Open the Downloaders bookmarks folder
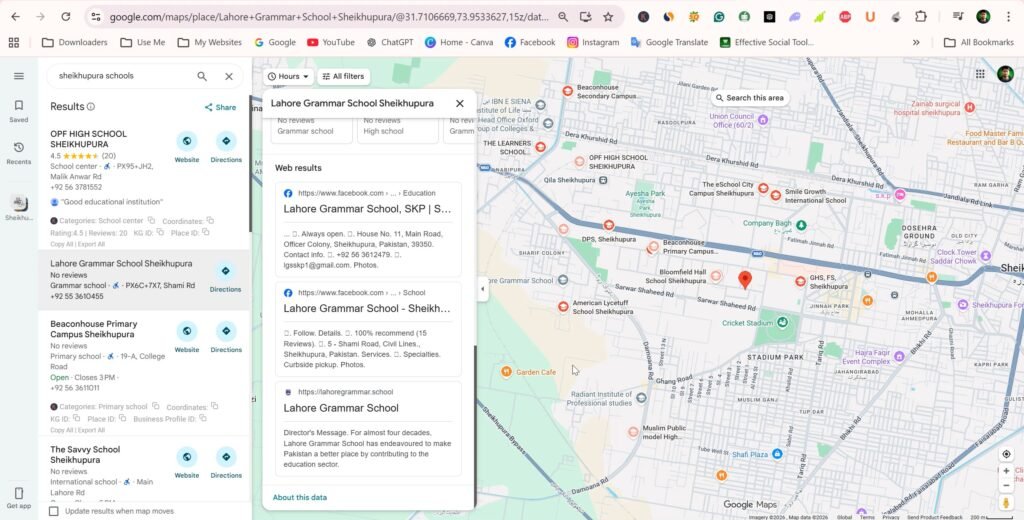Image resolution: width=1024 pixels, height=520 pixels. 74,42
